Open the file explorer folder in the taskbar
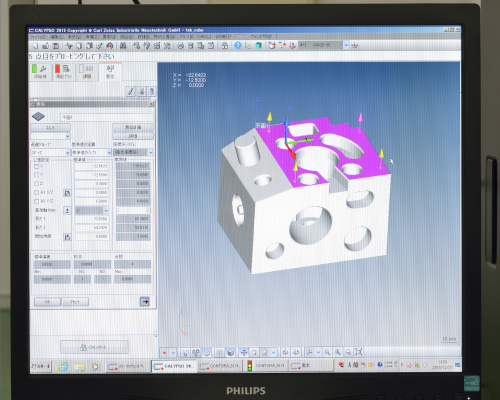500x400 pixels. [80, 367]
